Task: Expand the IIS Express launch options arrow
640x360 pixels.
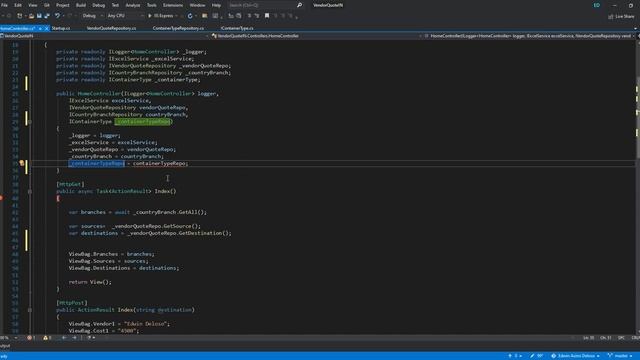Action: tap(176, 16)
